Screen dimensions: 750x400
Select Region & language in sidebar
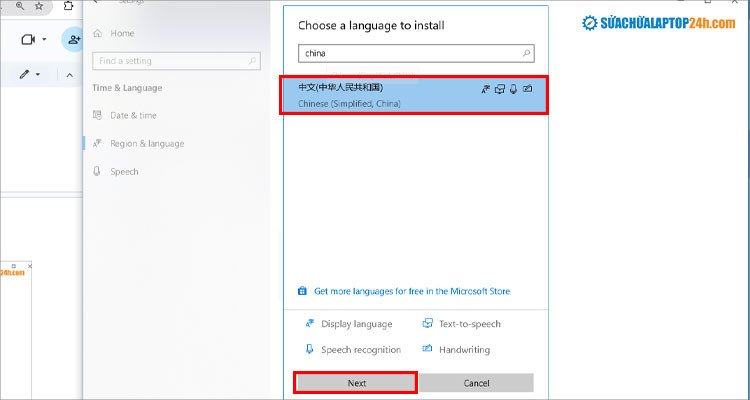point(146,143)
